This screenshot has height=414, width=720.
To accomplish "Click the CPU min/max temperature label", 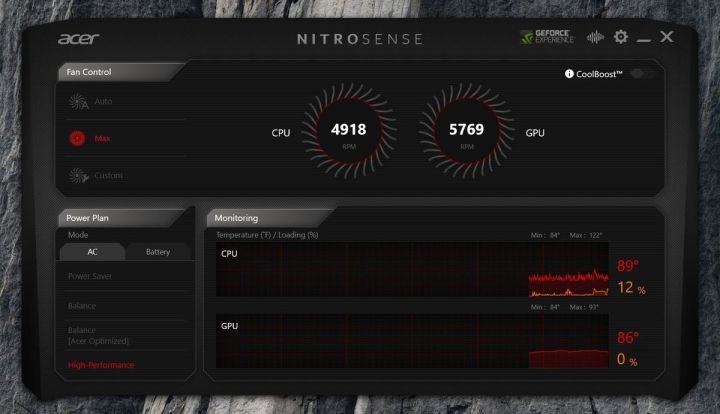I will click(x=566, y=235).
